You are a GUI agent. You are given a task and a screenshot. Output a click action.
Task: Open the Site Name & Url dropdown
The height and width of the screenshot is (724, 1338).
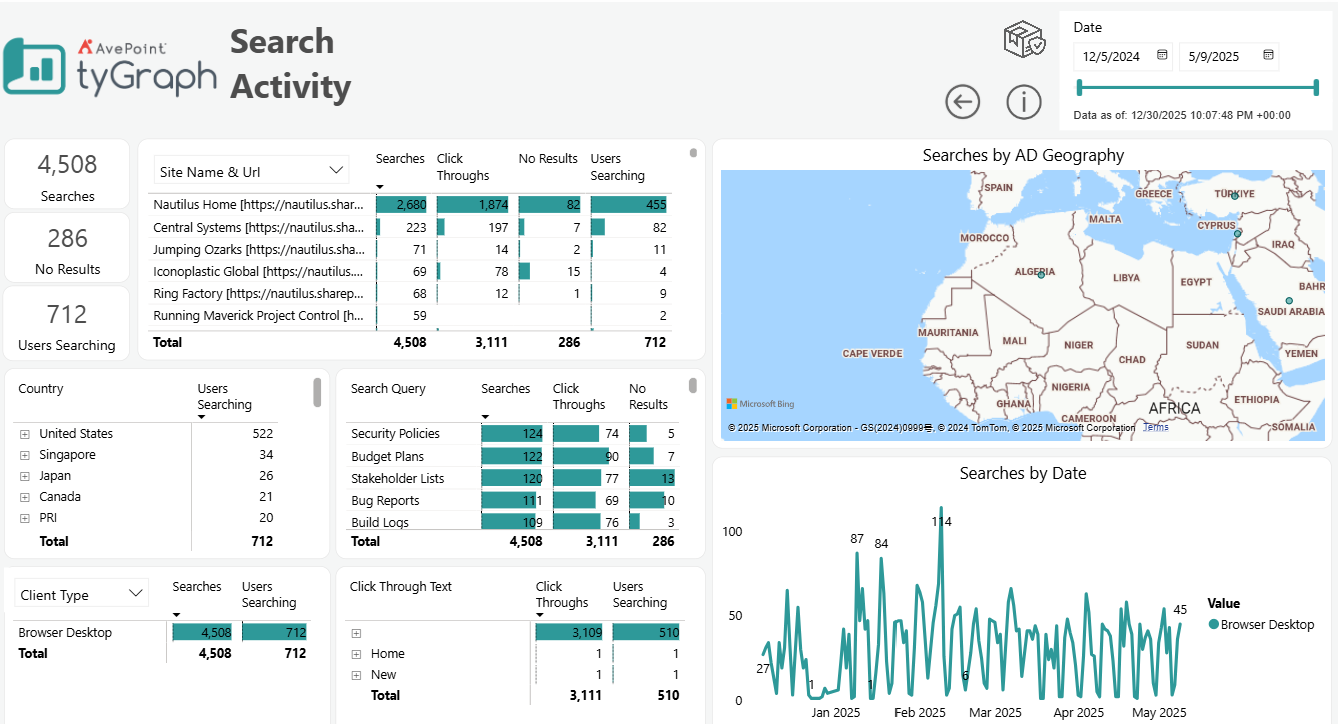click(x=250, y=170)
